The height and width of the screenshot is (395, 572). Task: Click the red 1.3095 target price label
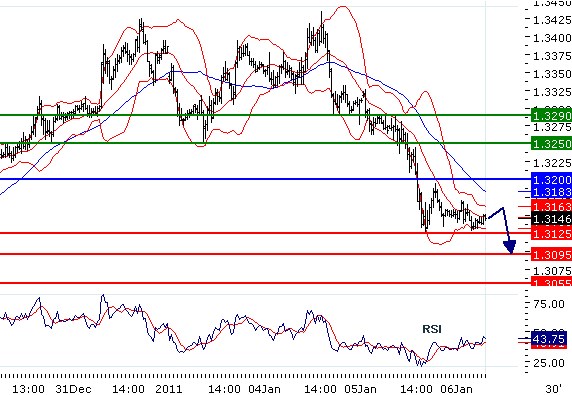[551, 254]
